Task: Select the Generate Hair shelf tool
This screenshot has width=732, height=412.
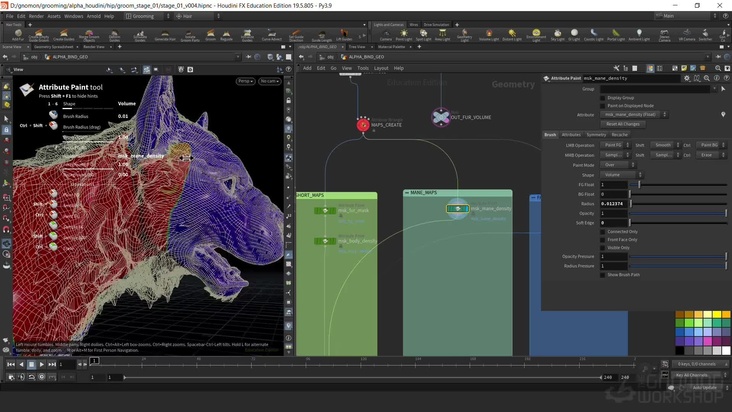Action: point(166,35)
